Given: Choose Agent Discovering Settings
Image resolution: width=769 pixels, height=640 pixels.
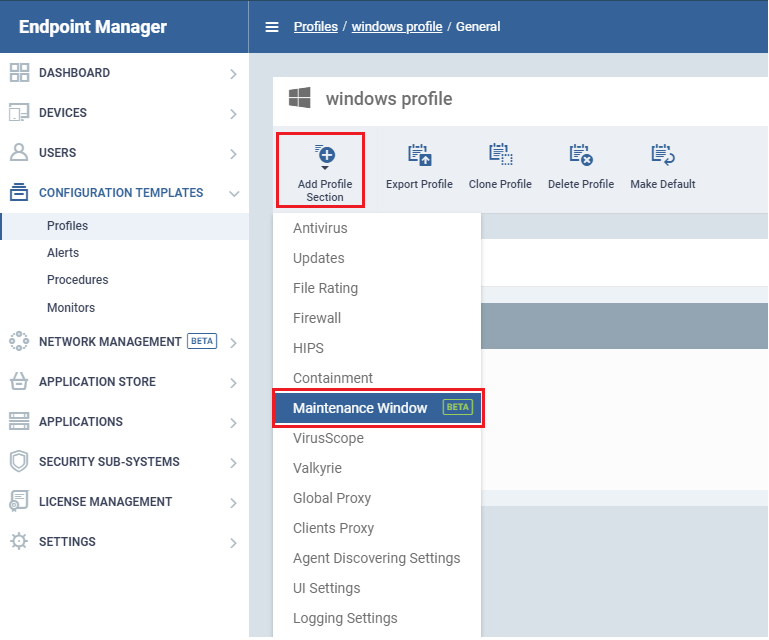Looking at the screenshot, I should [377, 558].
